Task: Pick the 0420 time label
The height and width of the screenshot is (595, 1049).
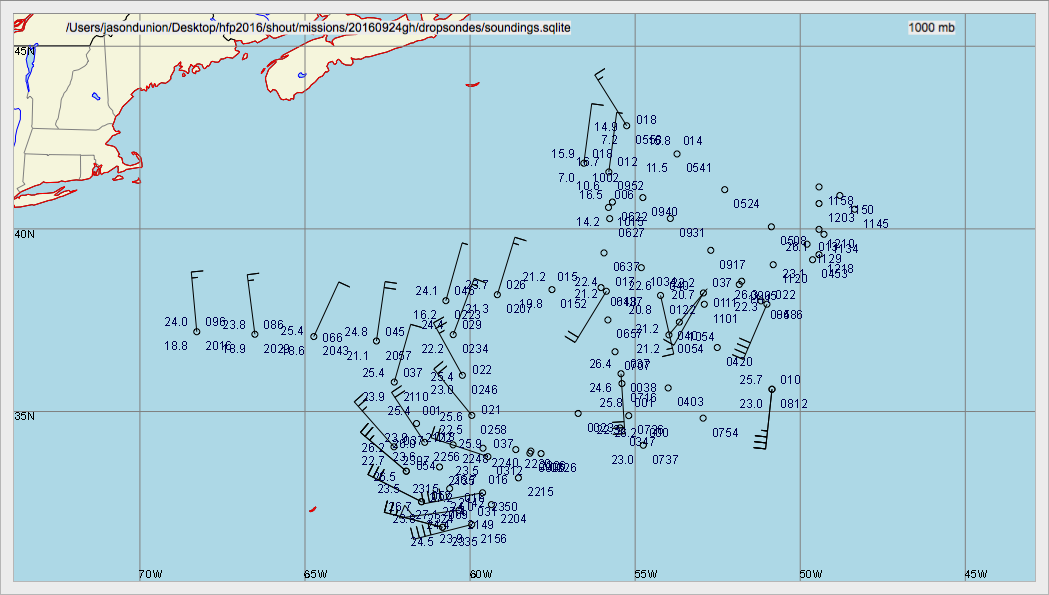Action: (x=739, y=362)
